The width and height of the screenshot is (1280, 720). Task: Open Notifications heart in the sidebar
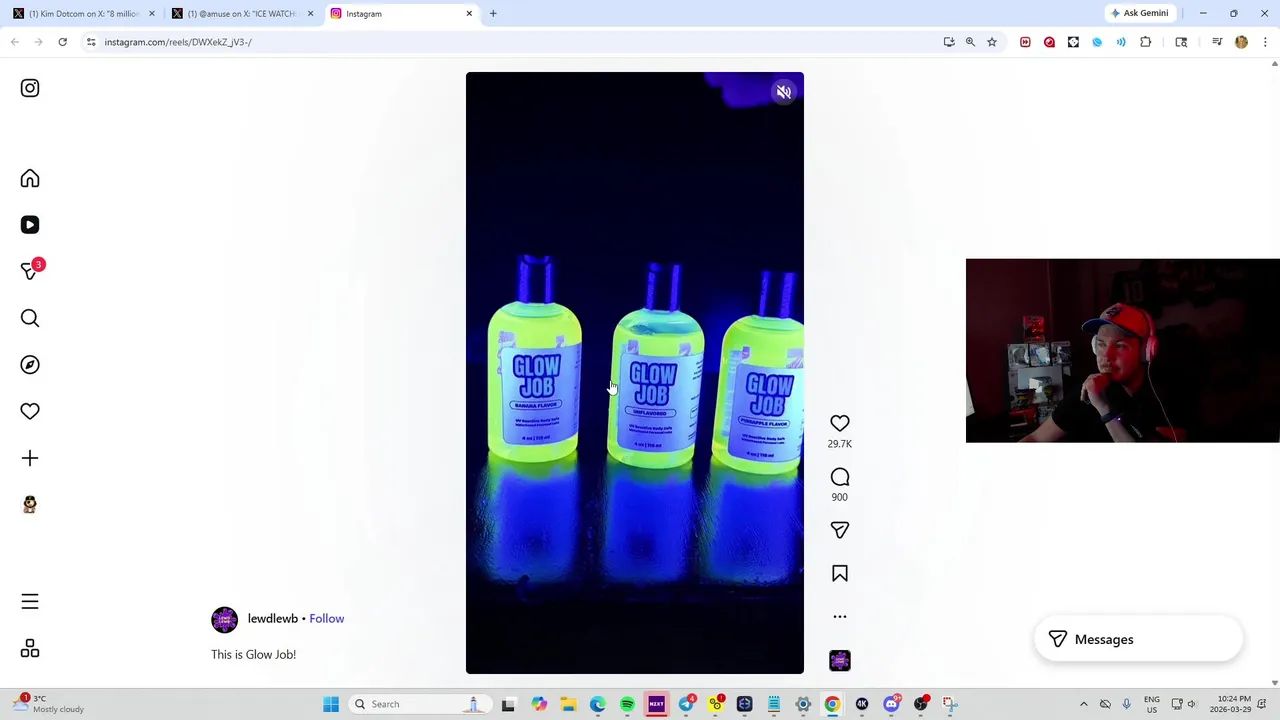click(30, 411)
